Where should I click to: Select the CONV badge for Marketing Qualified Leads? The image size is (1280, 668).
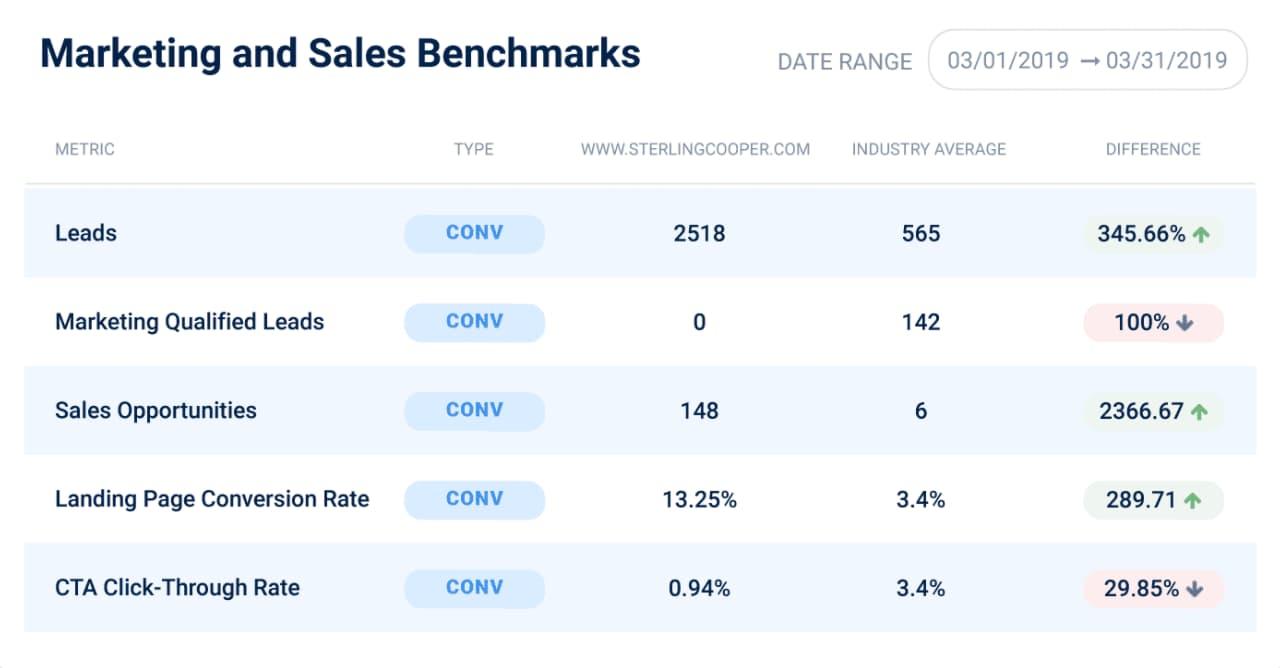coord(474,322)
